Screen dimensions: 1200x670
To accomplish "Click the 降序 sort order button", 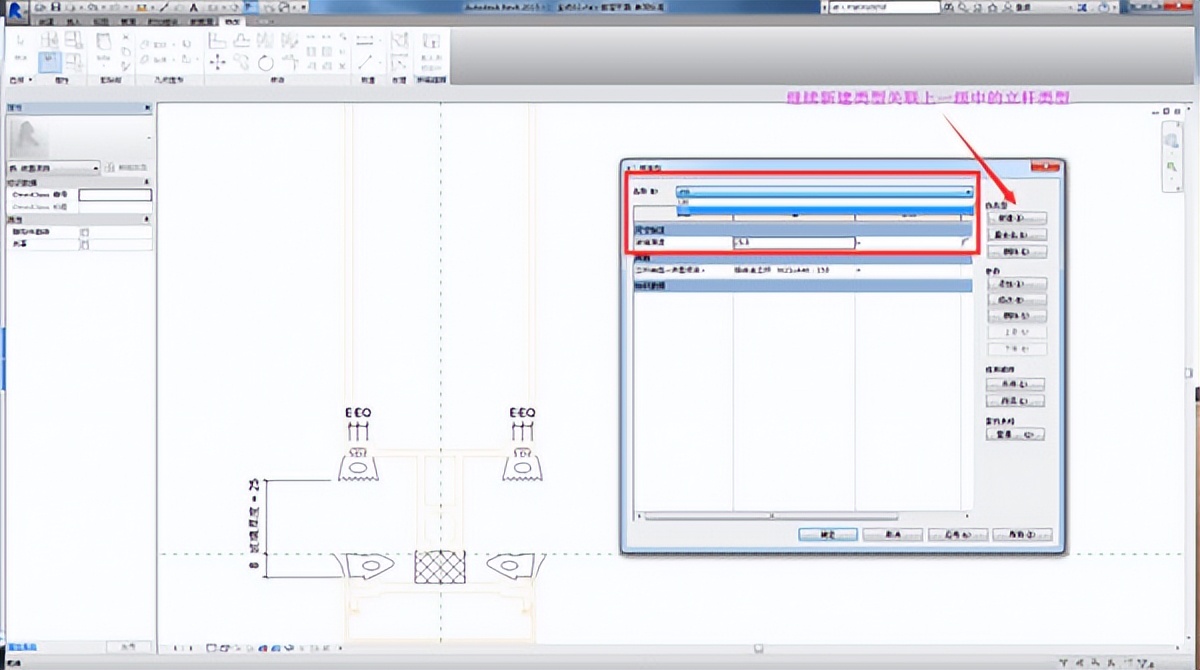I will point(1016,401).
